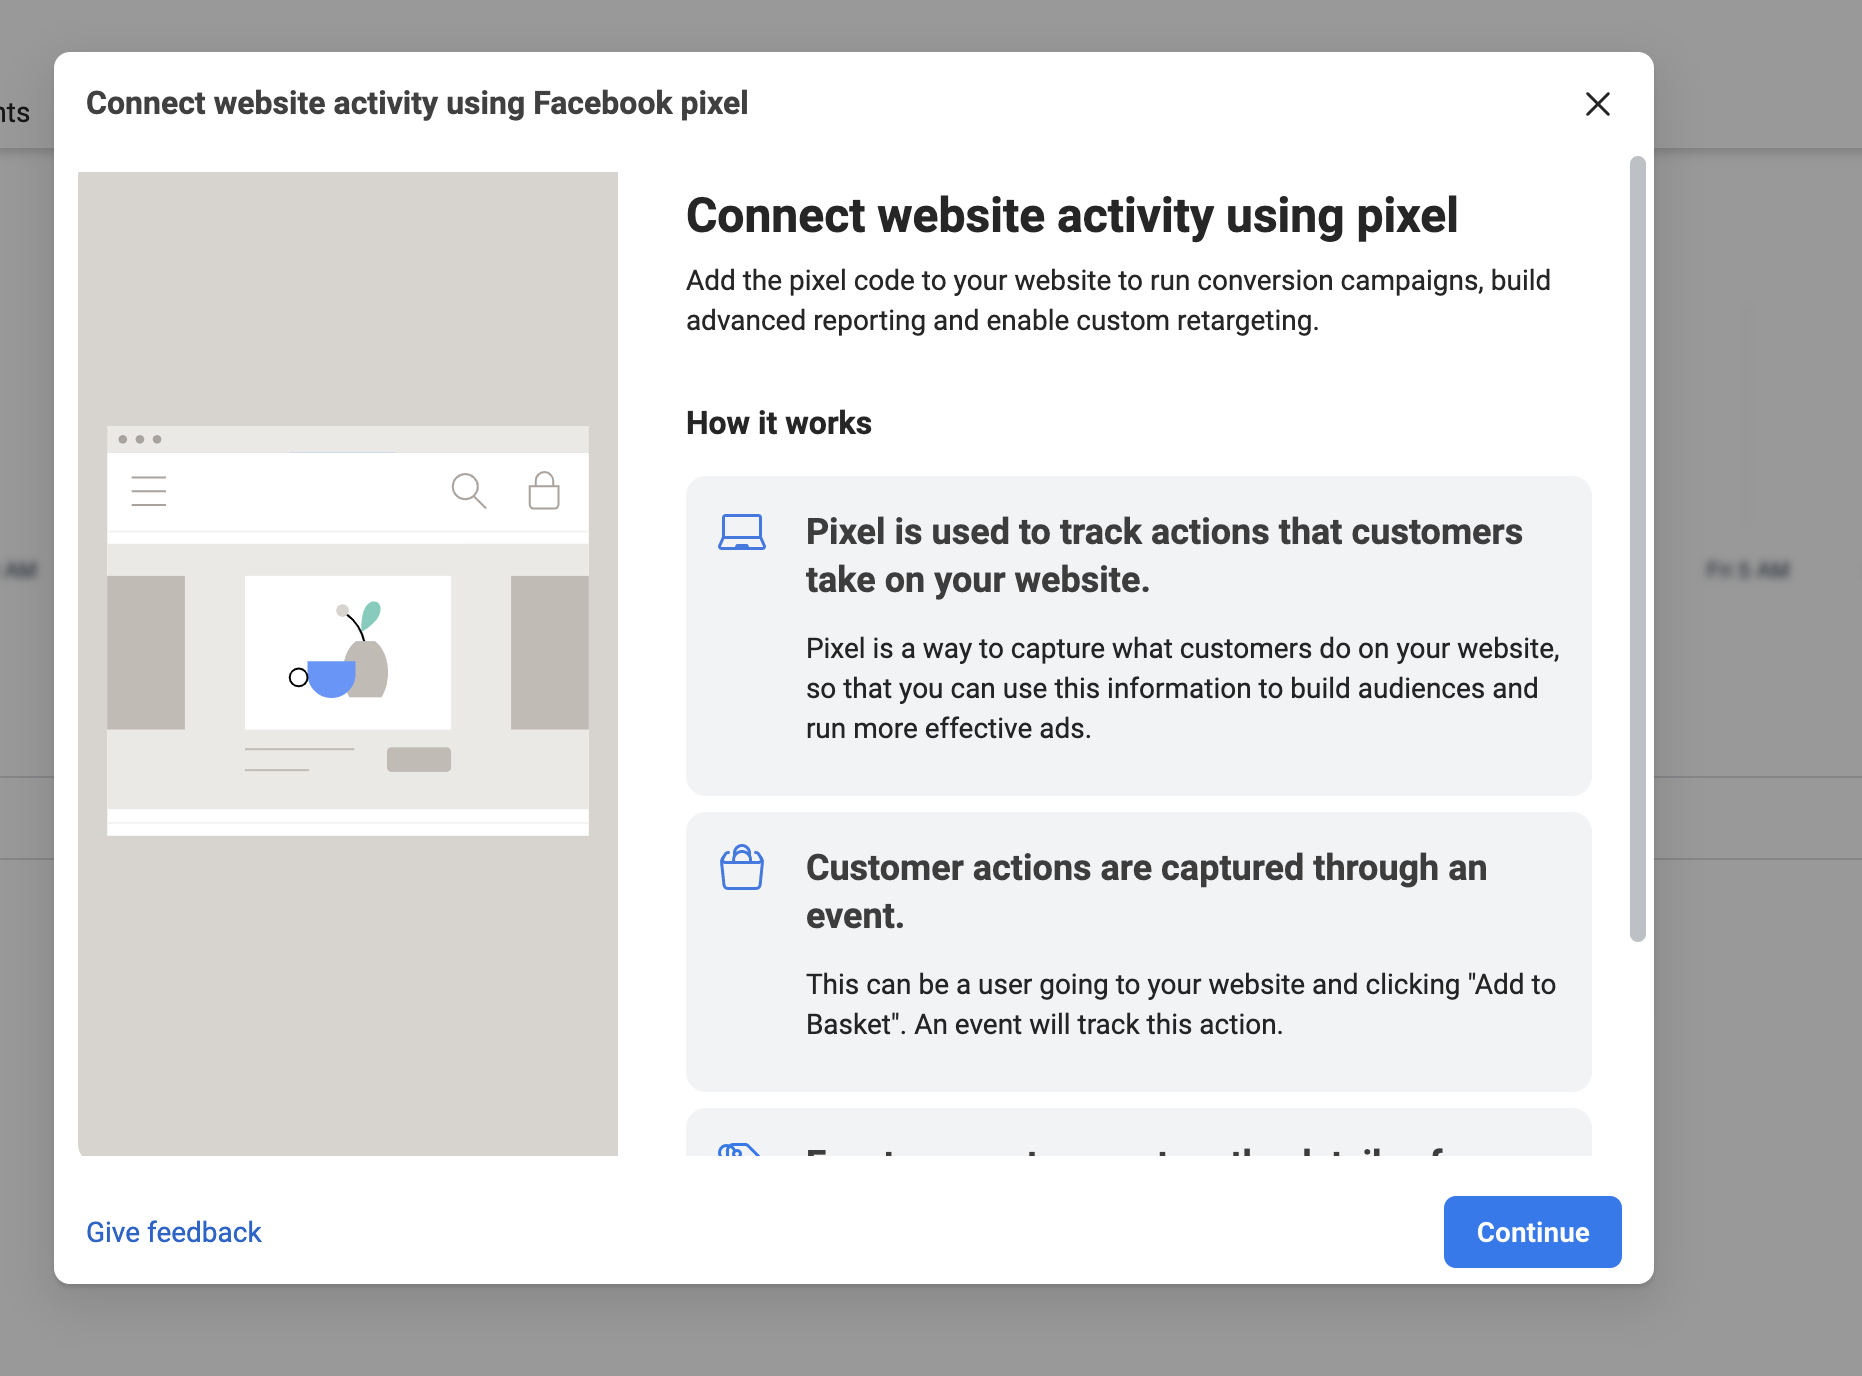Click the "Connect website activity using pixel" heading
1862x1376 pixels.
point(1072,216)
